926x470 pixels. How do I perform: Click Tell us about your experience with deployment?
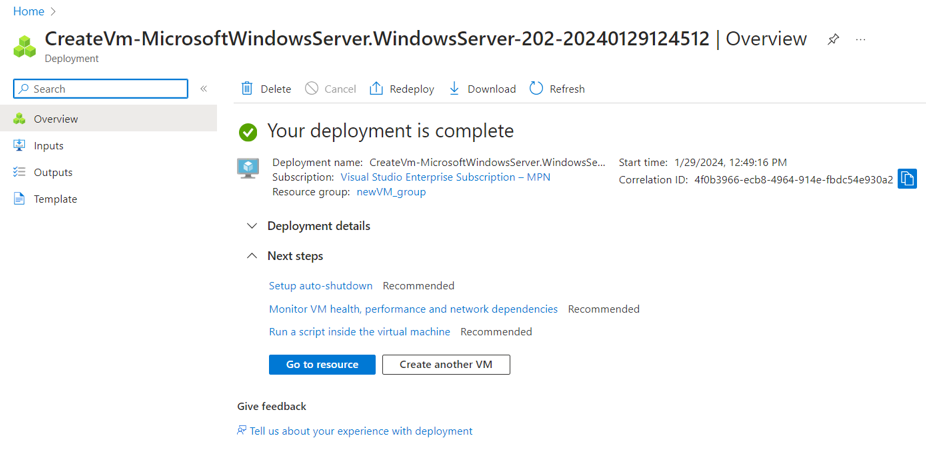click(x=361, y=431)
